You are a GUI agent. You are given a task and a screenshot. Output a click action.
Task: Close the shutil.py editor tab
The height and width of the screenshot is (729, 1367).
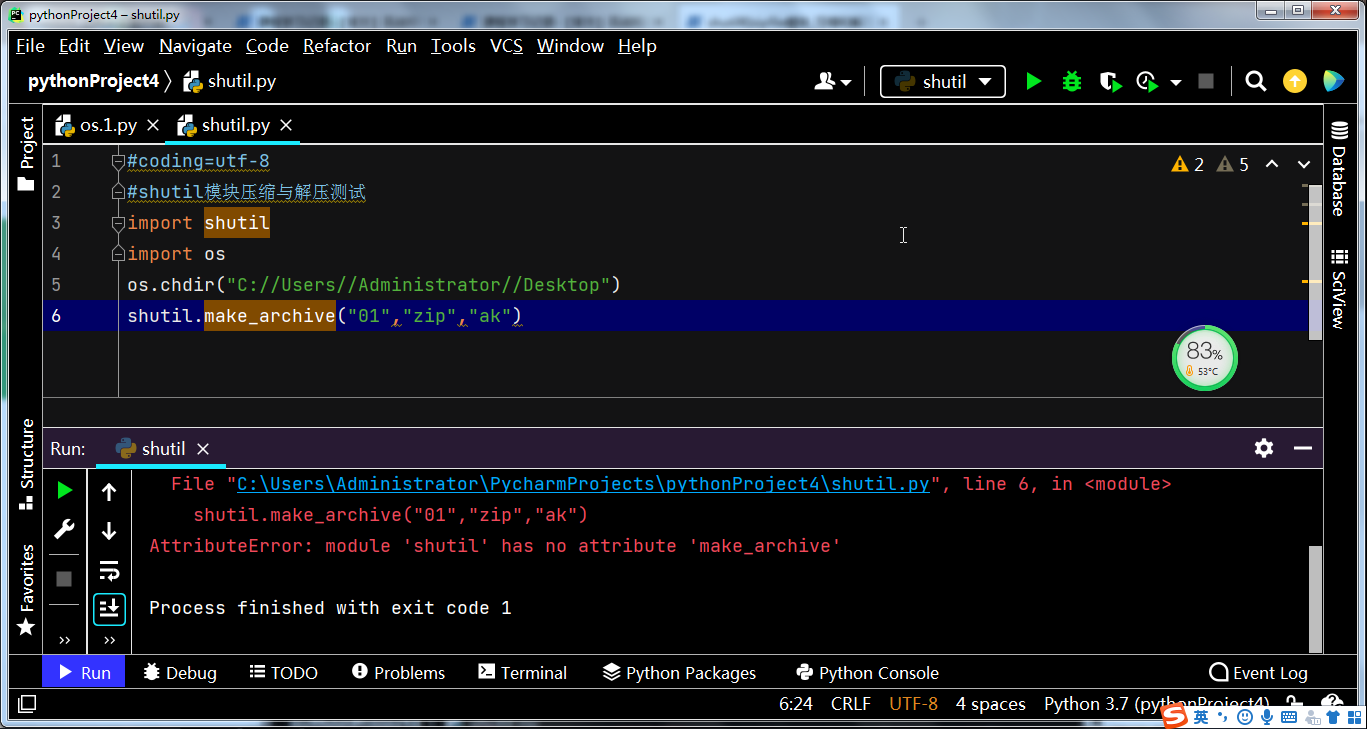[x=286, y=125]
